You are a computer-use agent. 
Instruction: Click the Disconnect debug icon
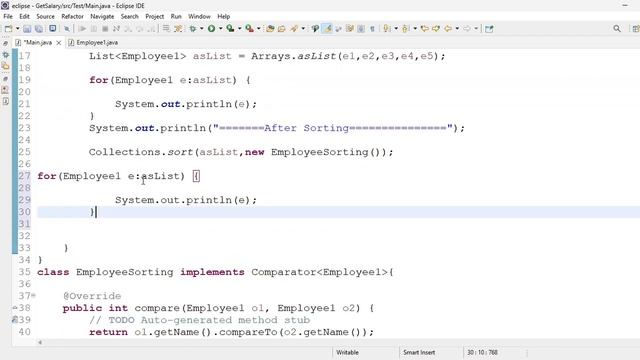click(x=116, y=29)
